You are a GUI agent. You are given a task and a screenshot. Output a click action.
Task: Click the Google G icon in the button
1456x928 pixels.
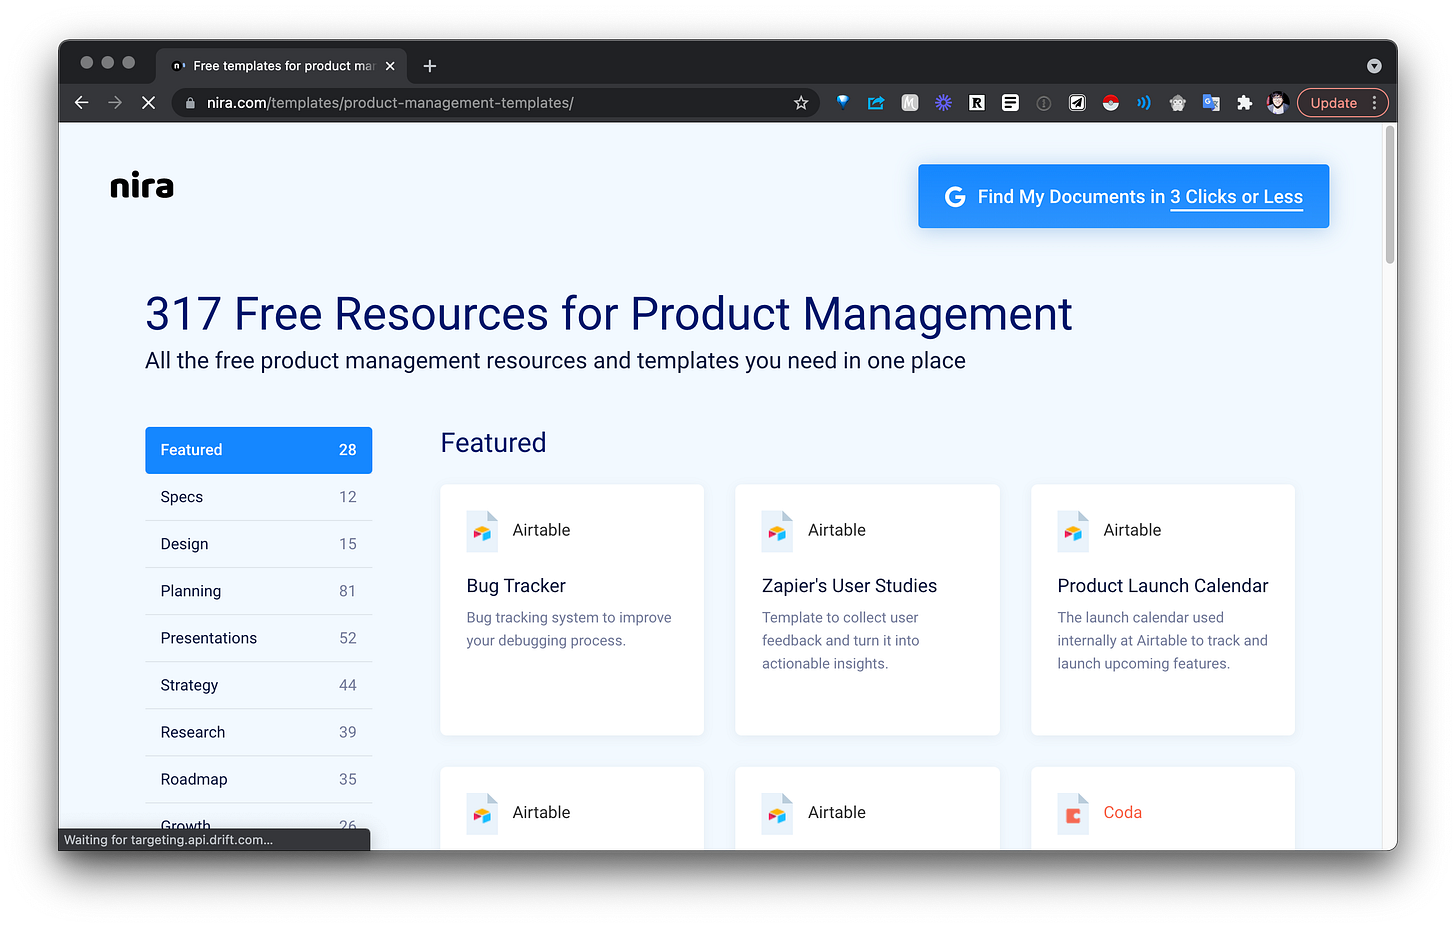click(x=955, y=197)
